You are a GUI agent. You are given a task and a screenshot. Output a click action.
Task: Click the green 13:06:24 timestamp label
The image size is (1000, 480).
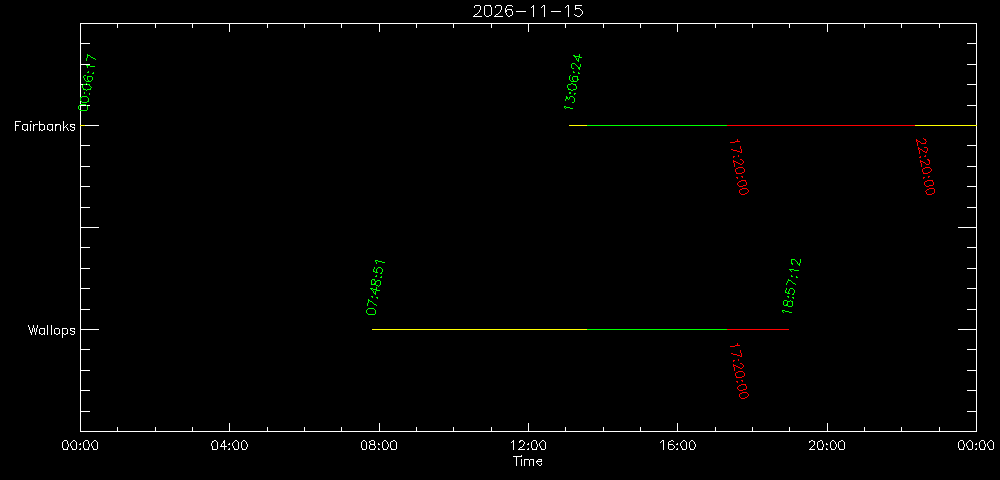point(573,82)
